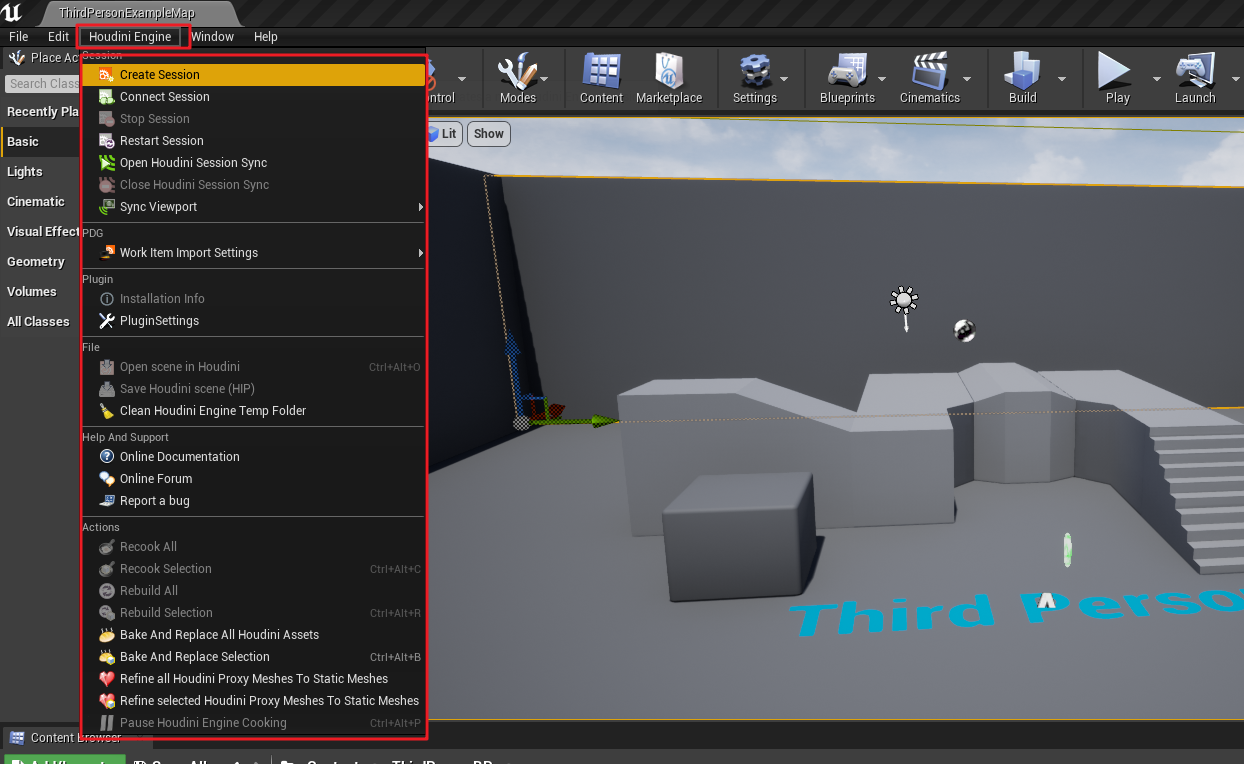This screenshot has height=764, width=1244.
Task: Click the Search Classes input field
Action: point(43,84)
